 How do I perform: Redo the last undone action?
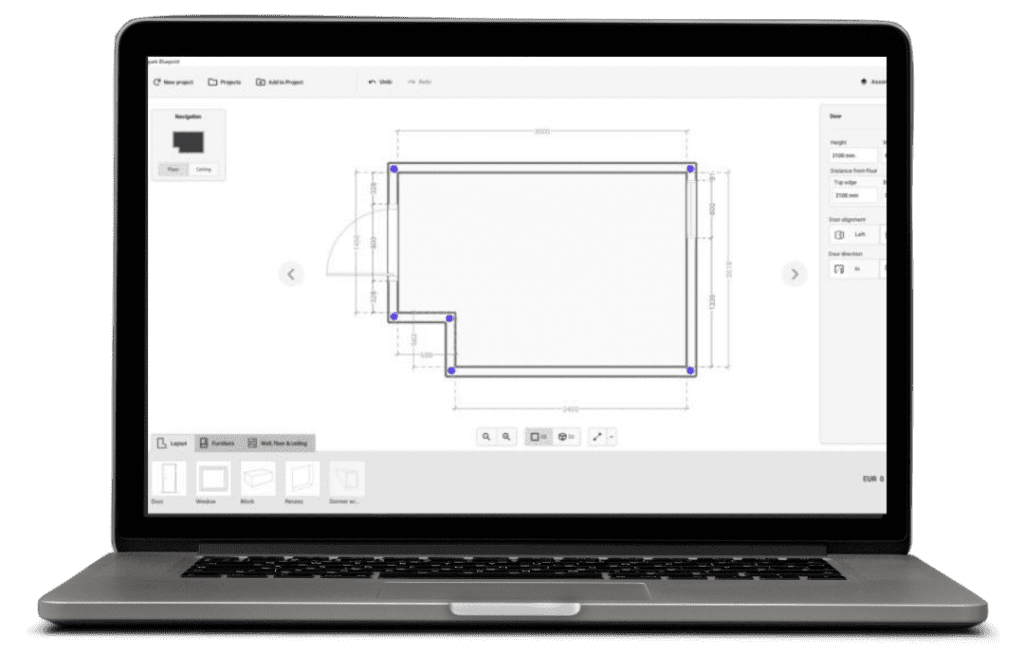420,82
